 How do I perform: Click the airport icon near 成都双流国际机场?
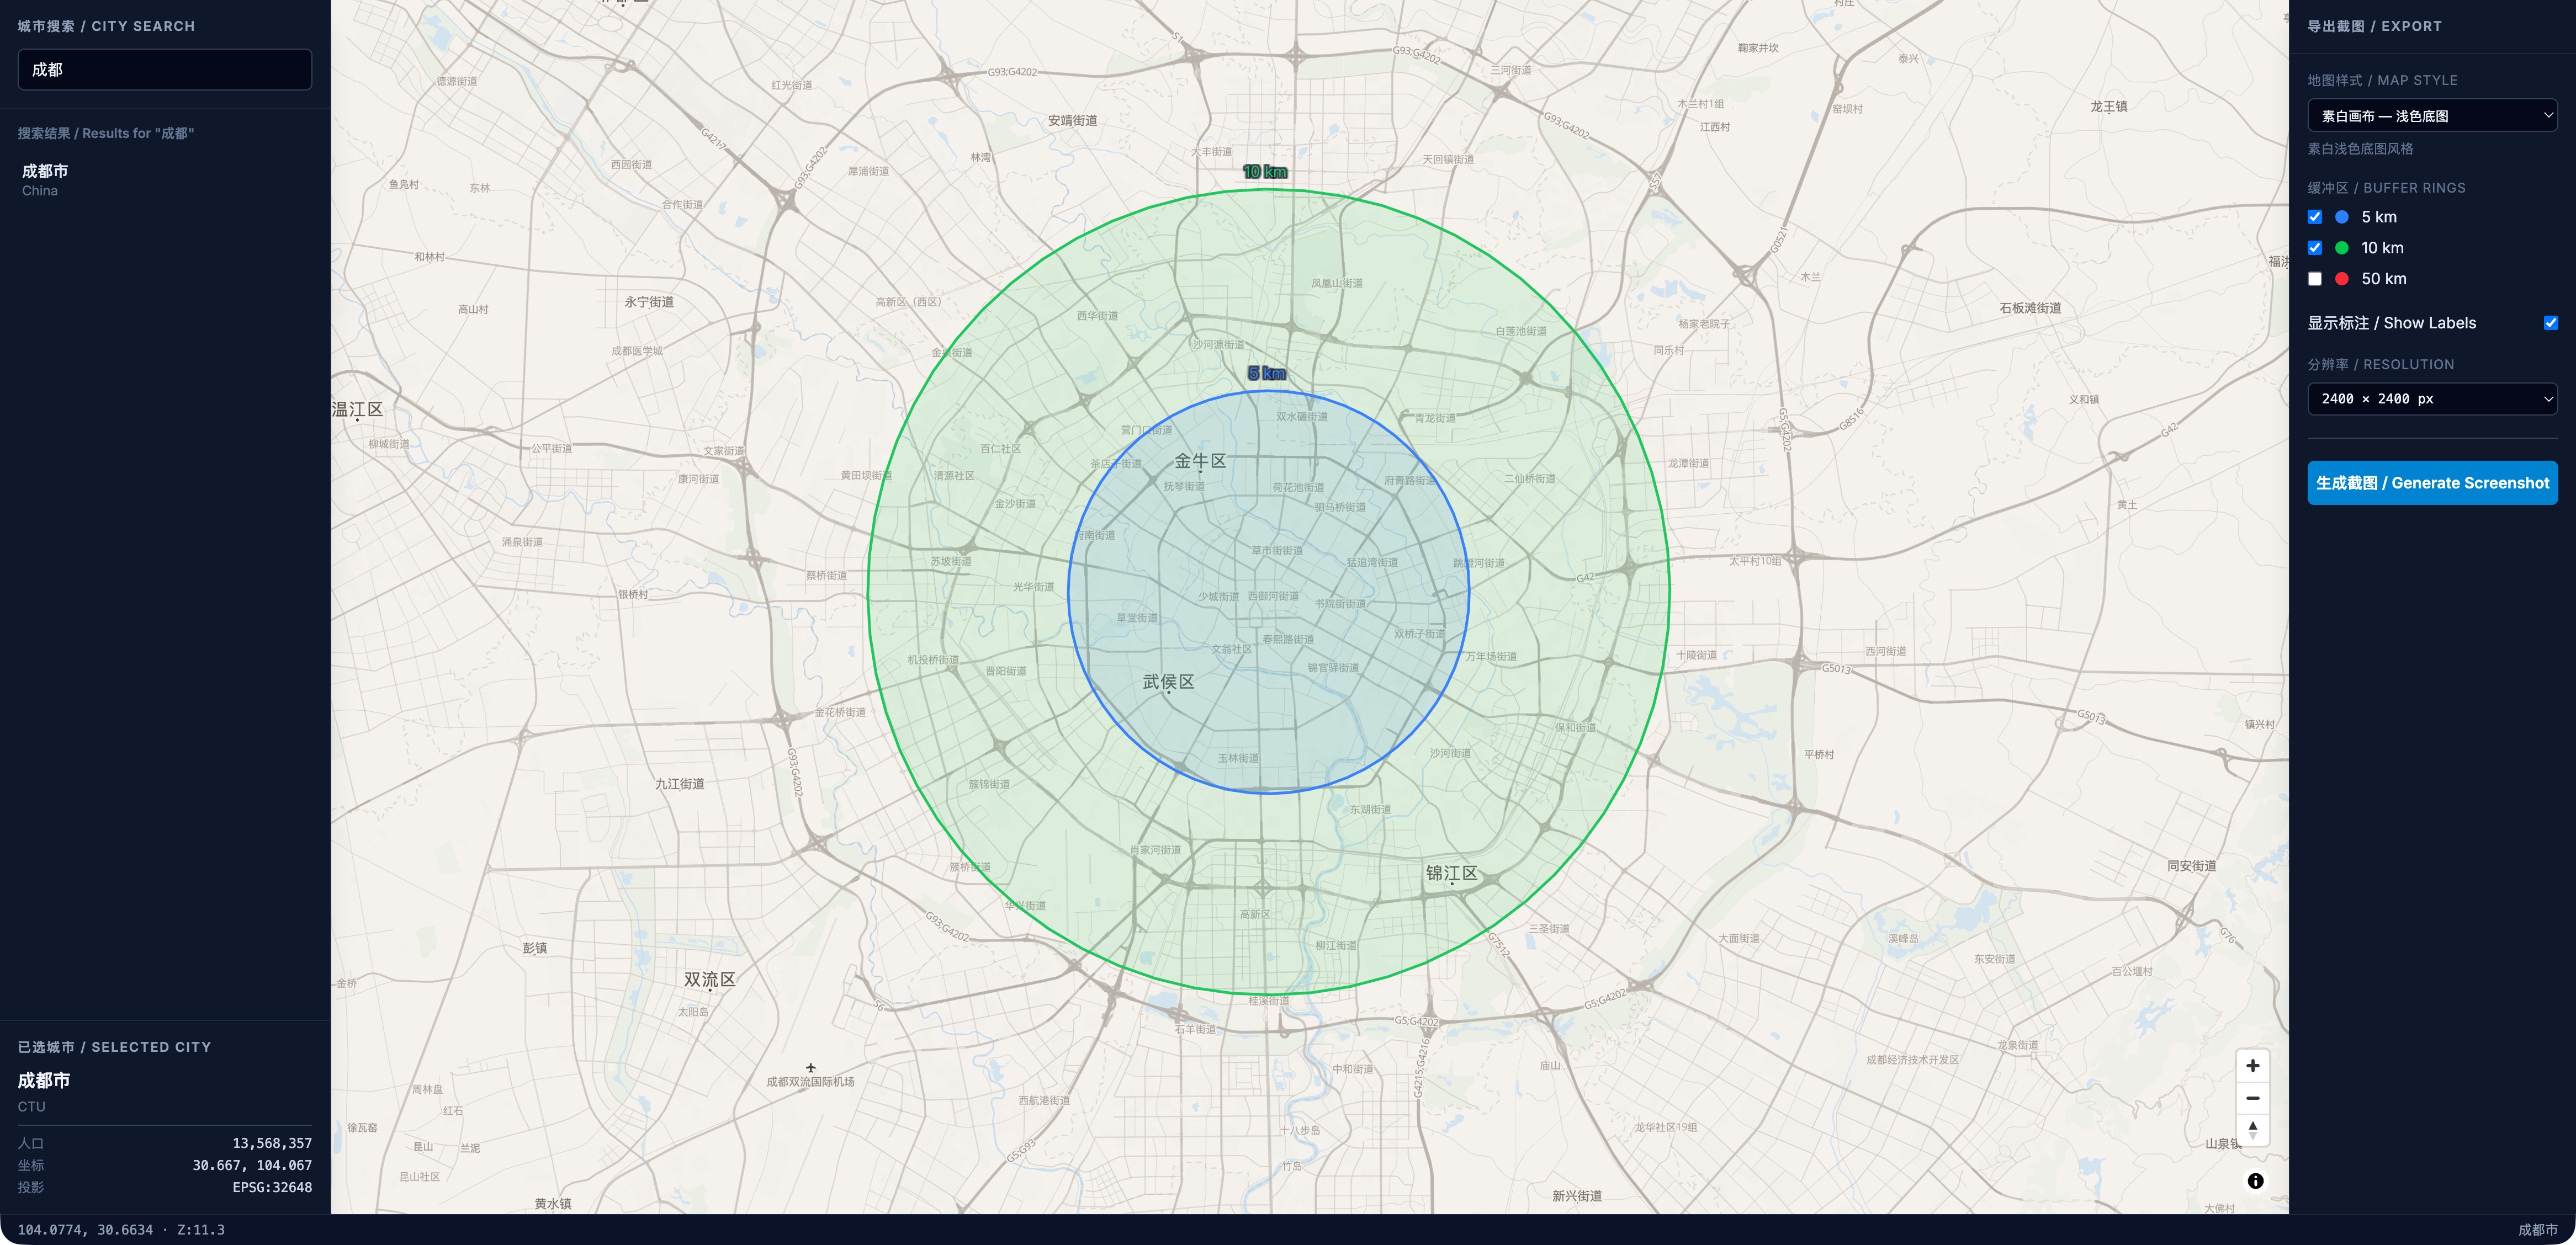click(x=811, y=1068)
